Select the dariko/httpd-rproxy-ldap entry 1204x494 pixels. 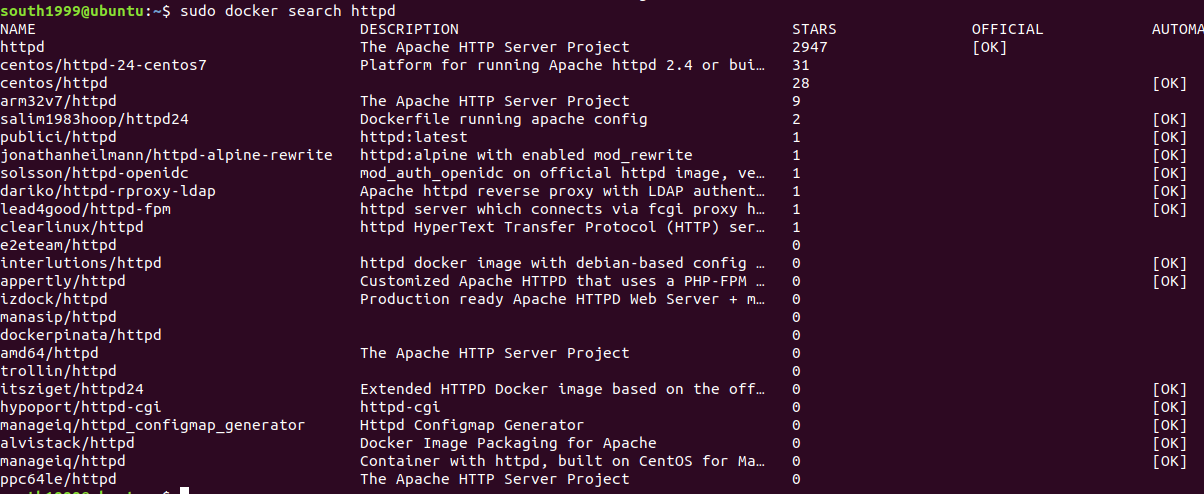(x=107, y=191)
